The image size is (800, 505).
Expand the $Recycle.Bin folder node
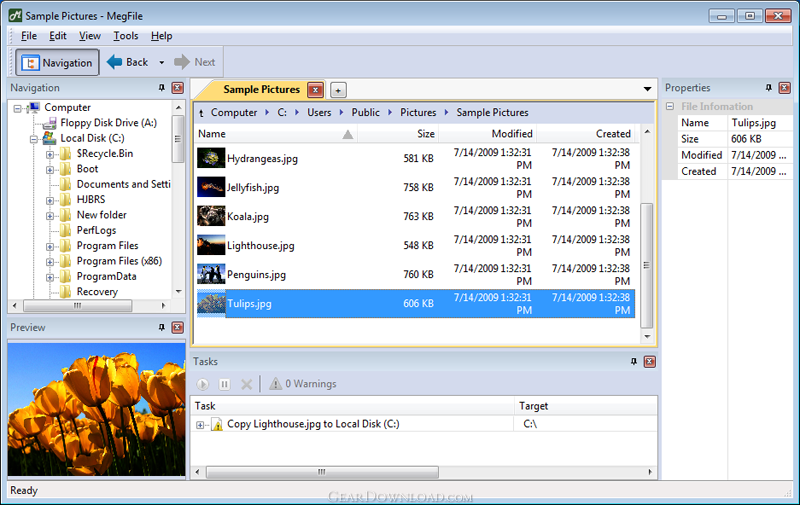click(50, 154)
